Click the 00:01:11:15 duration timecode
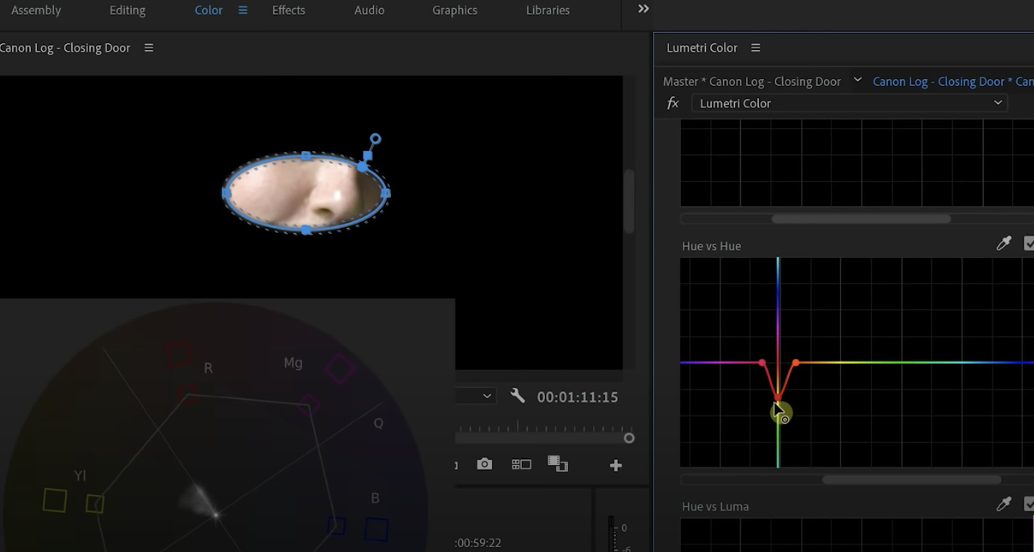The width and height of the screenshot is (1034, 552). point(577,397)
